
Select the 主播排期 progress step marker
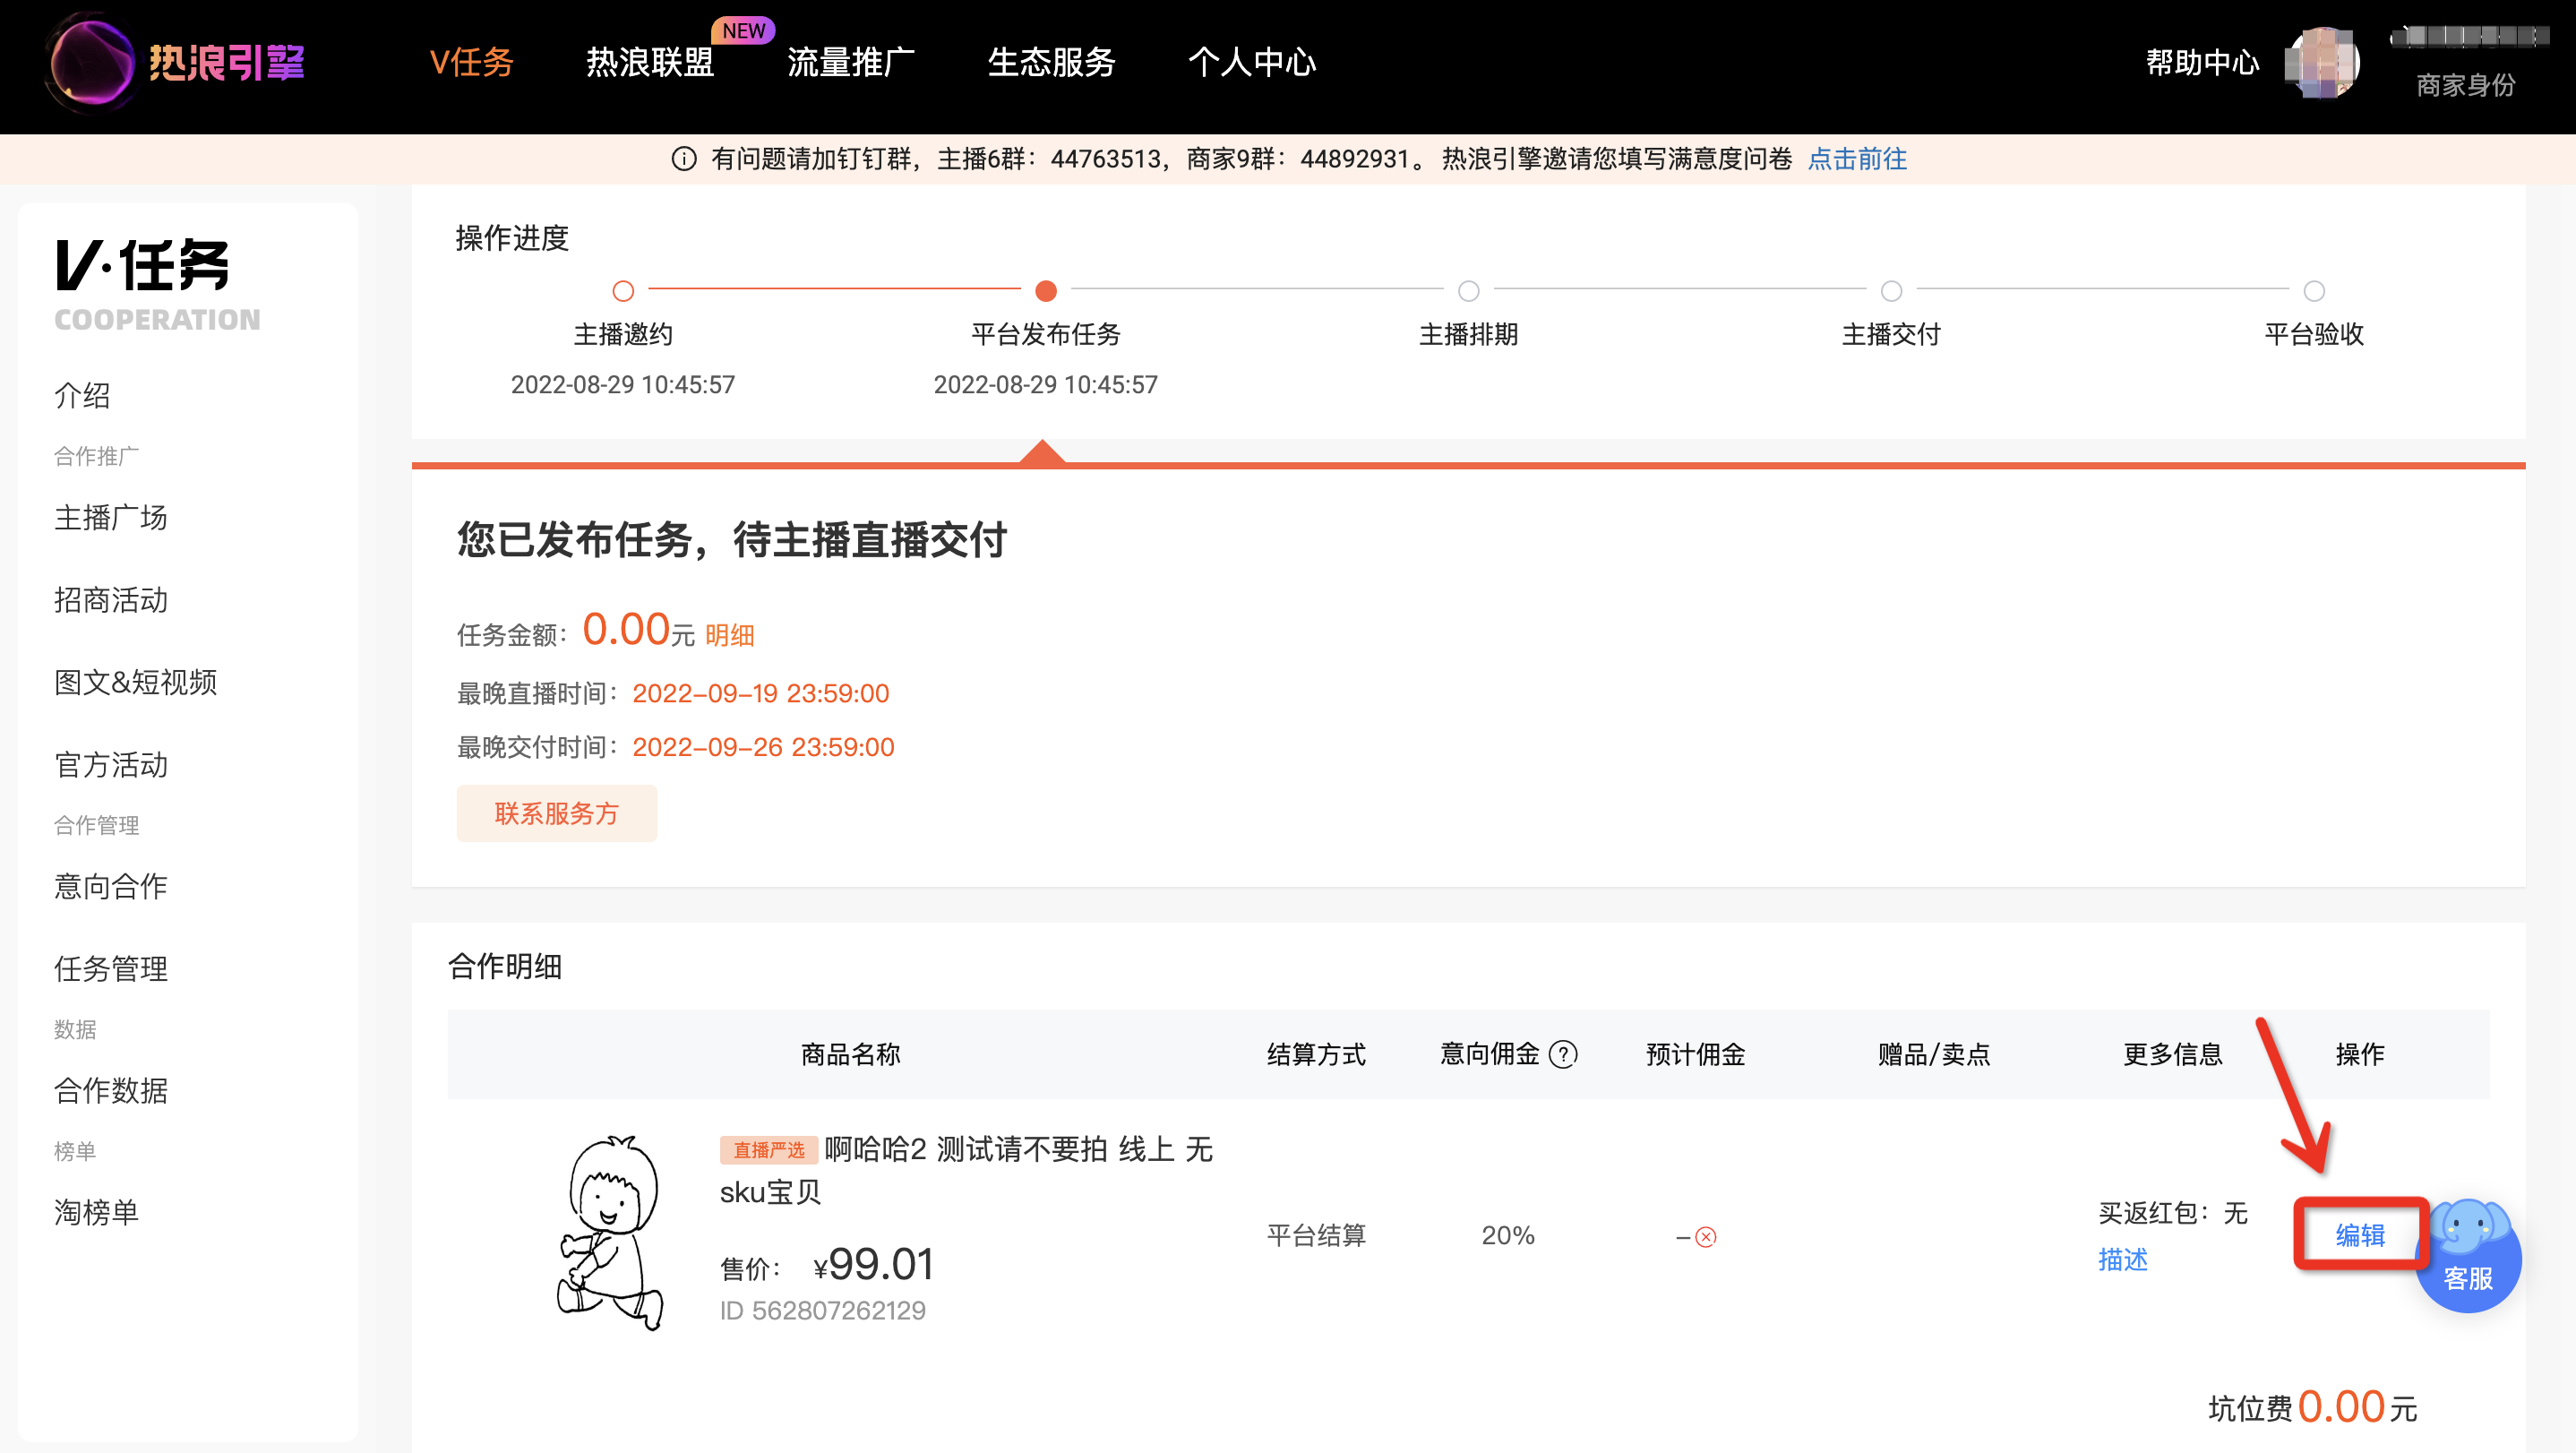click(x=1468, y=291)
